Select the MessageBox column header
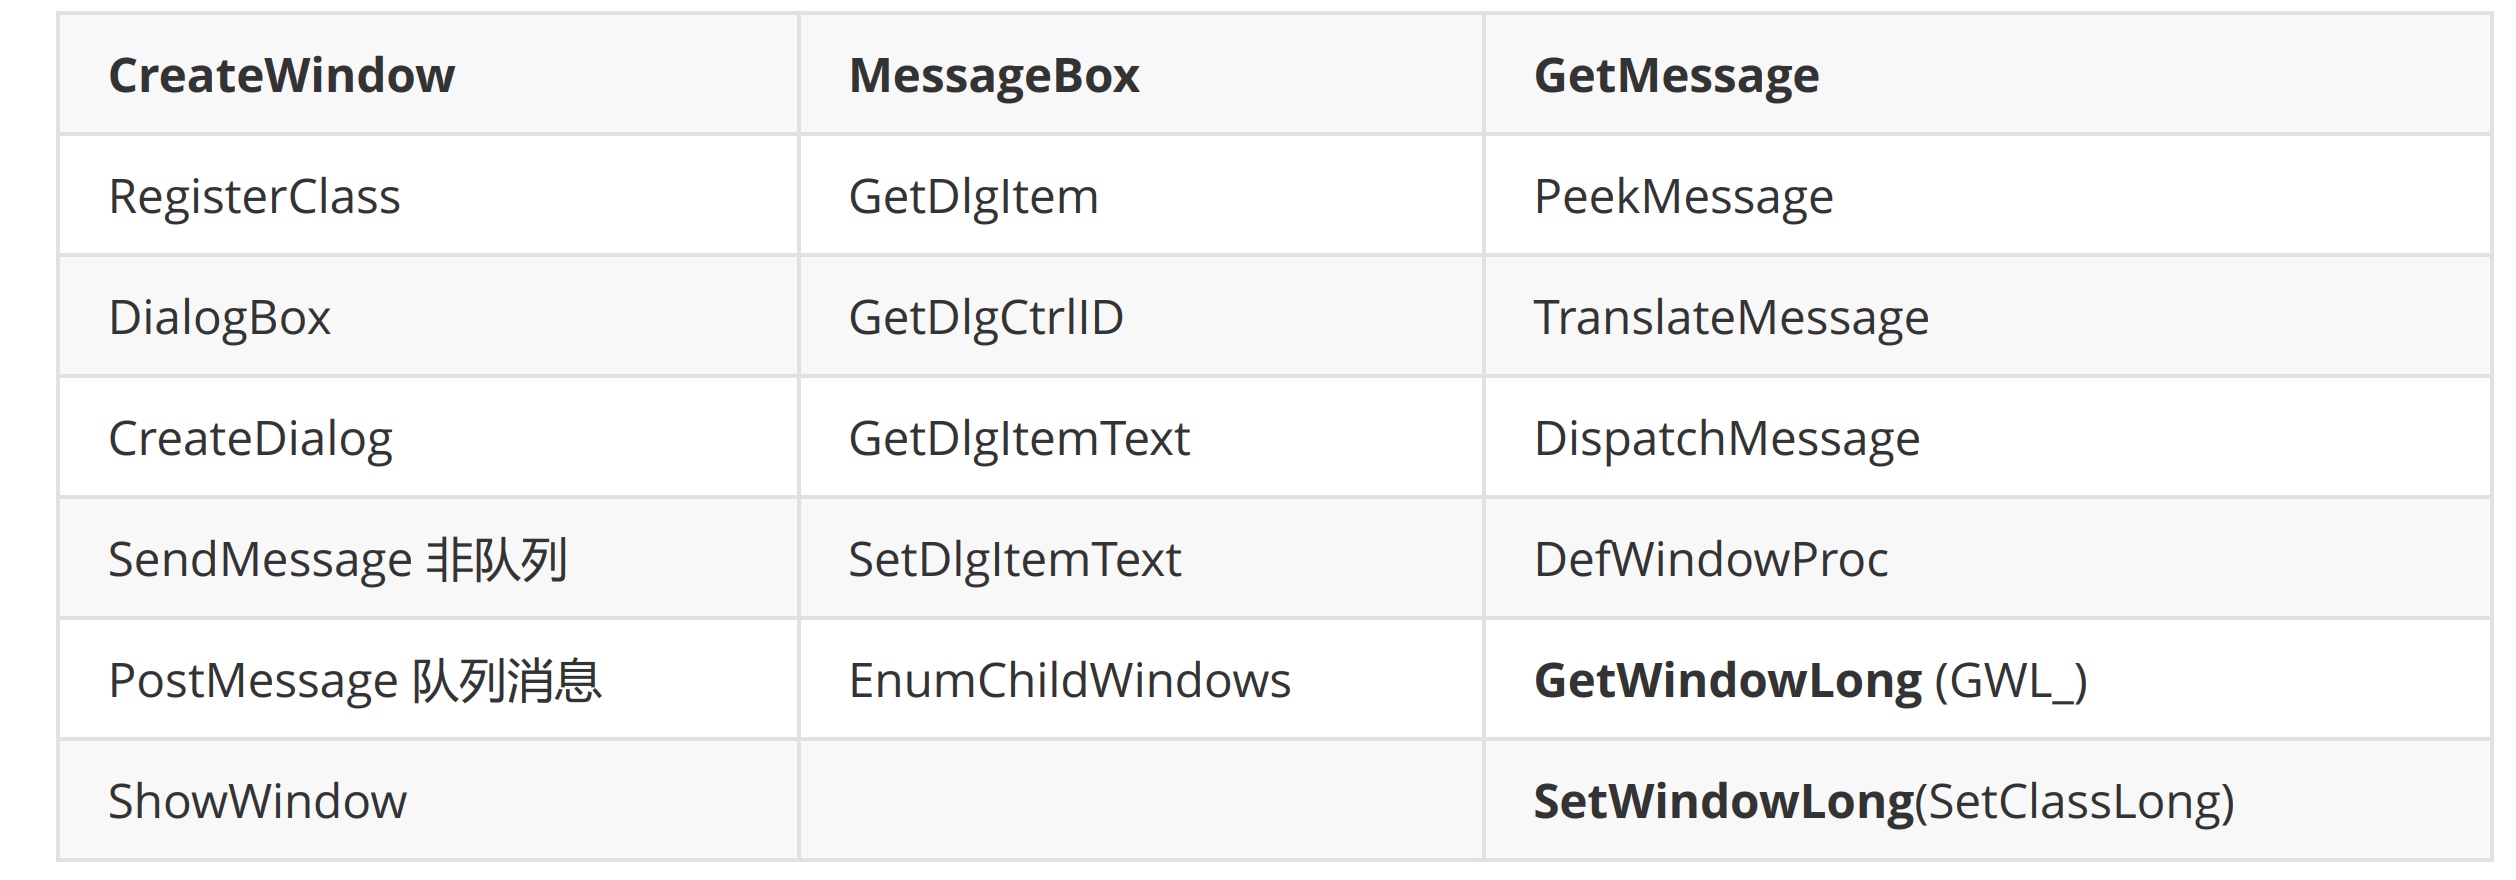 tap(993, 76)
